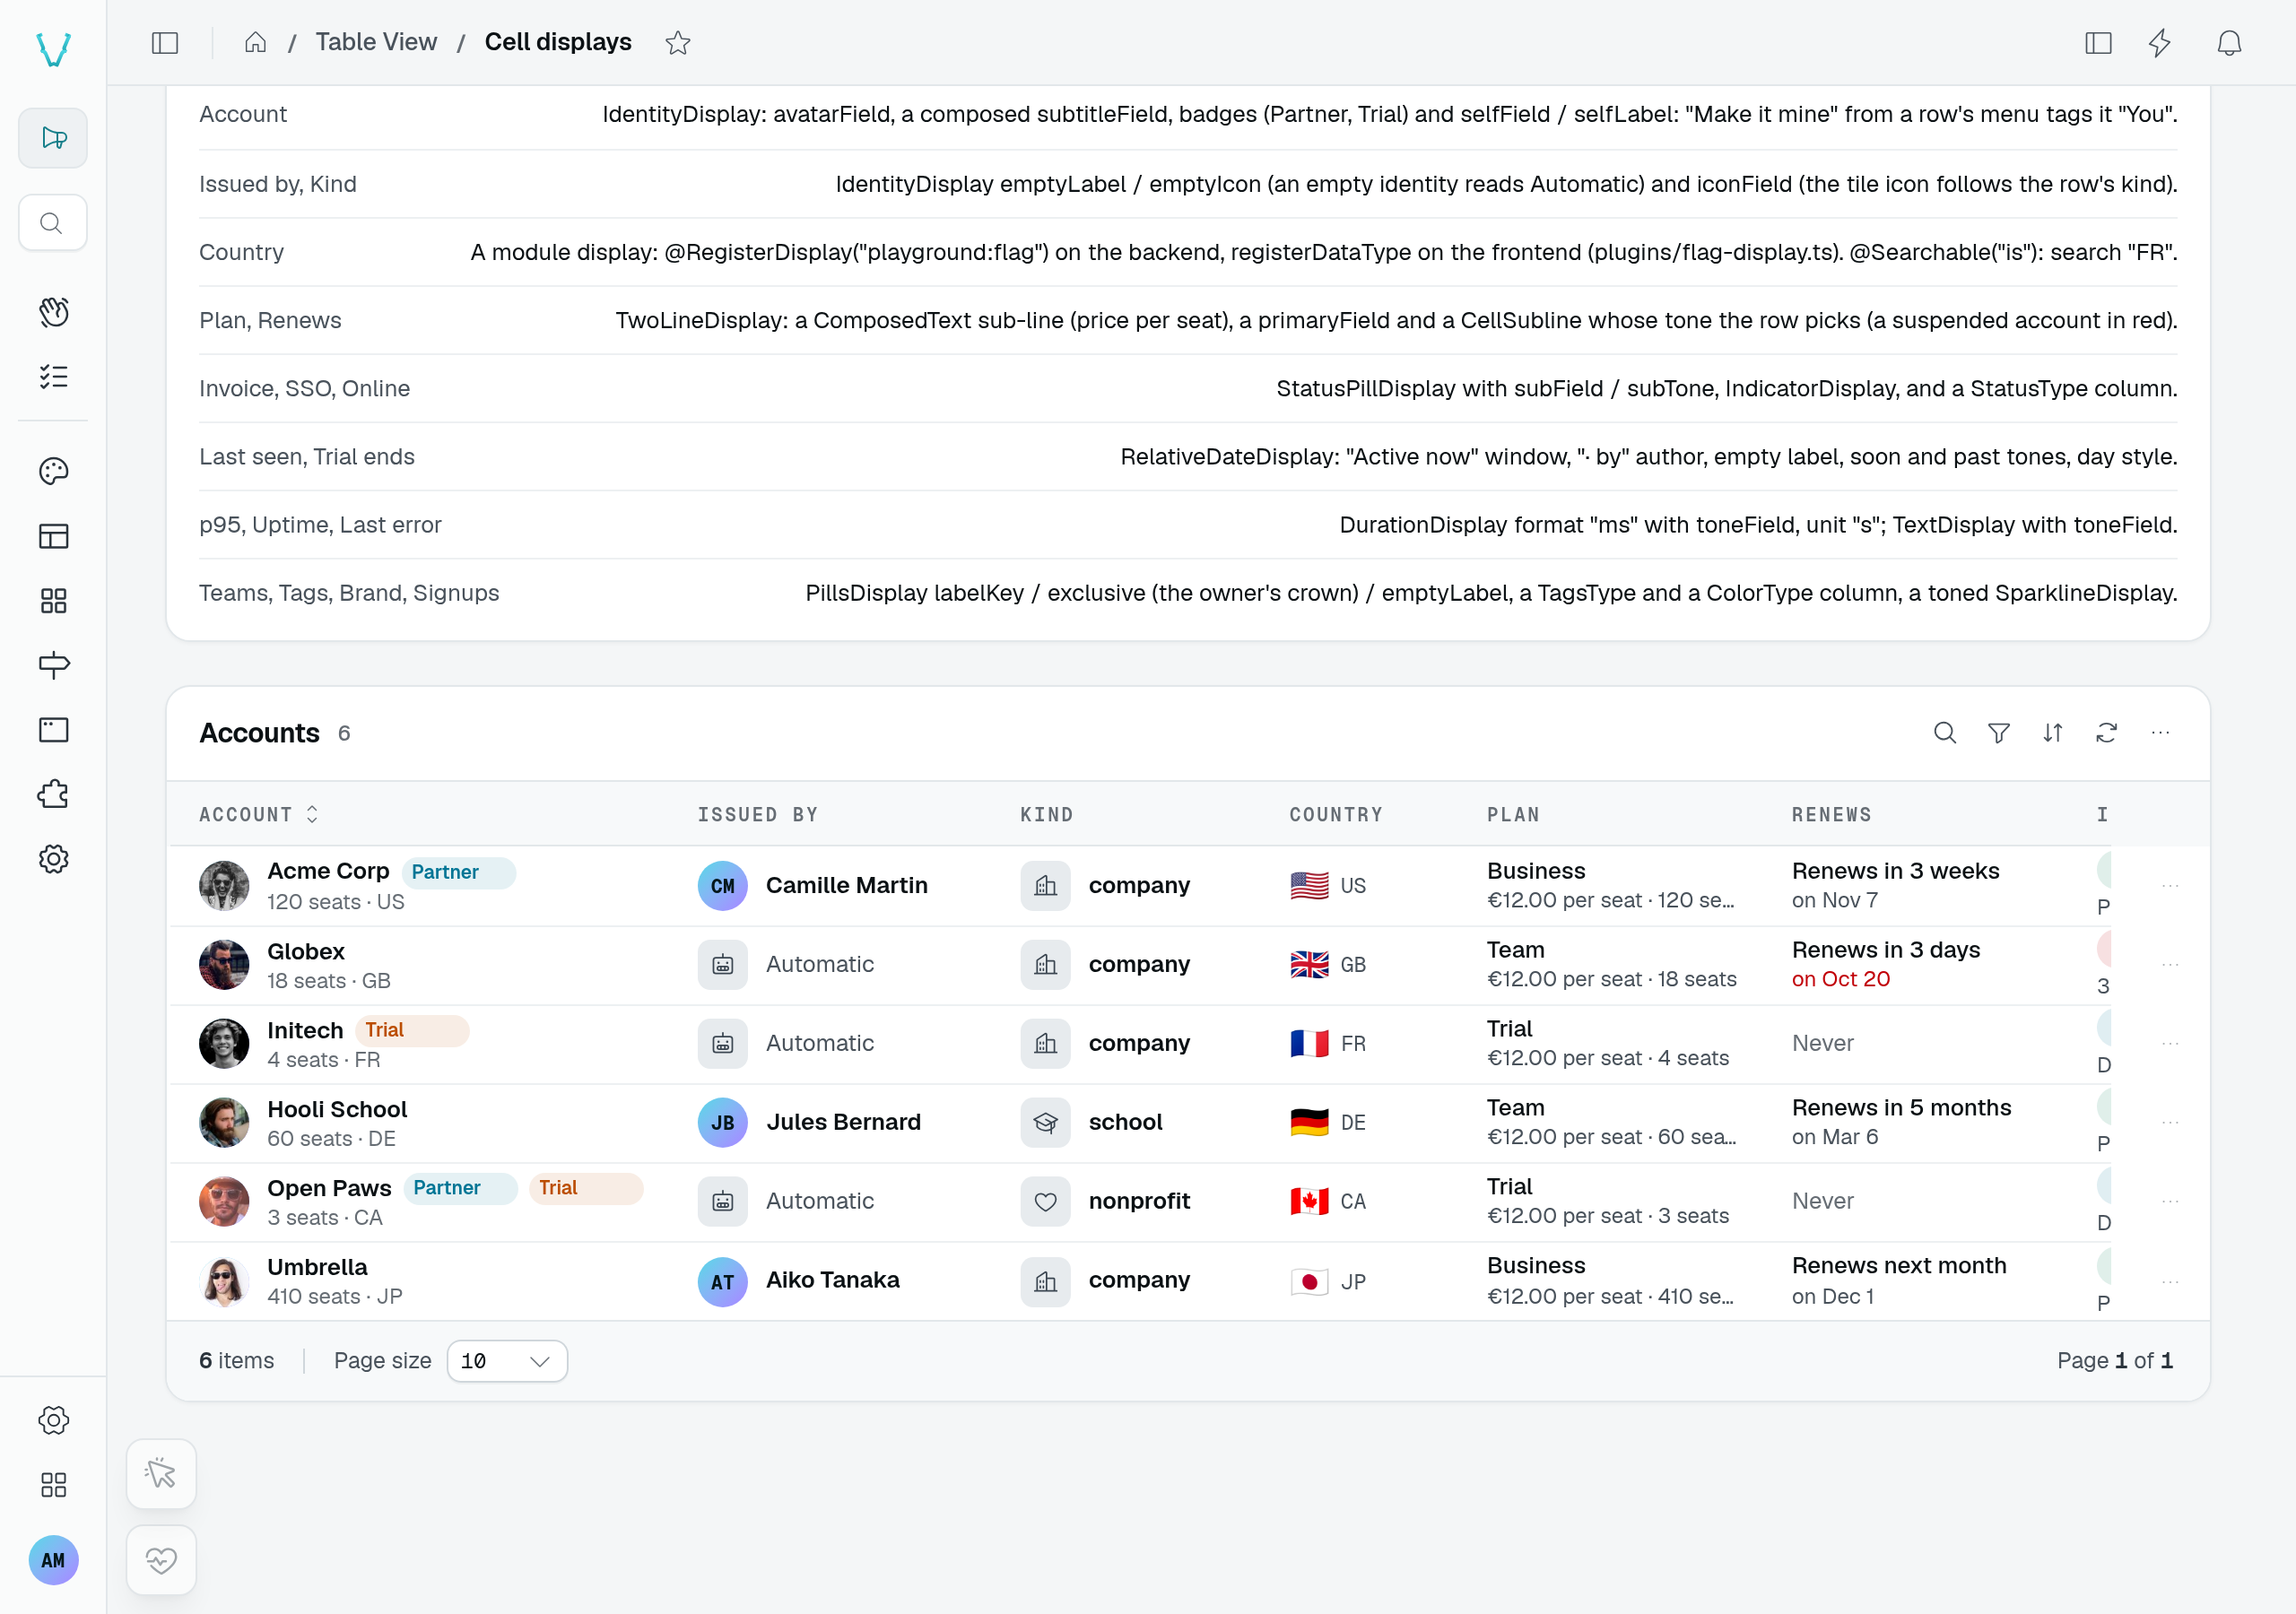
Task: Open the window panel sidebar item
Action: coord(53,730)
